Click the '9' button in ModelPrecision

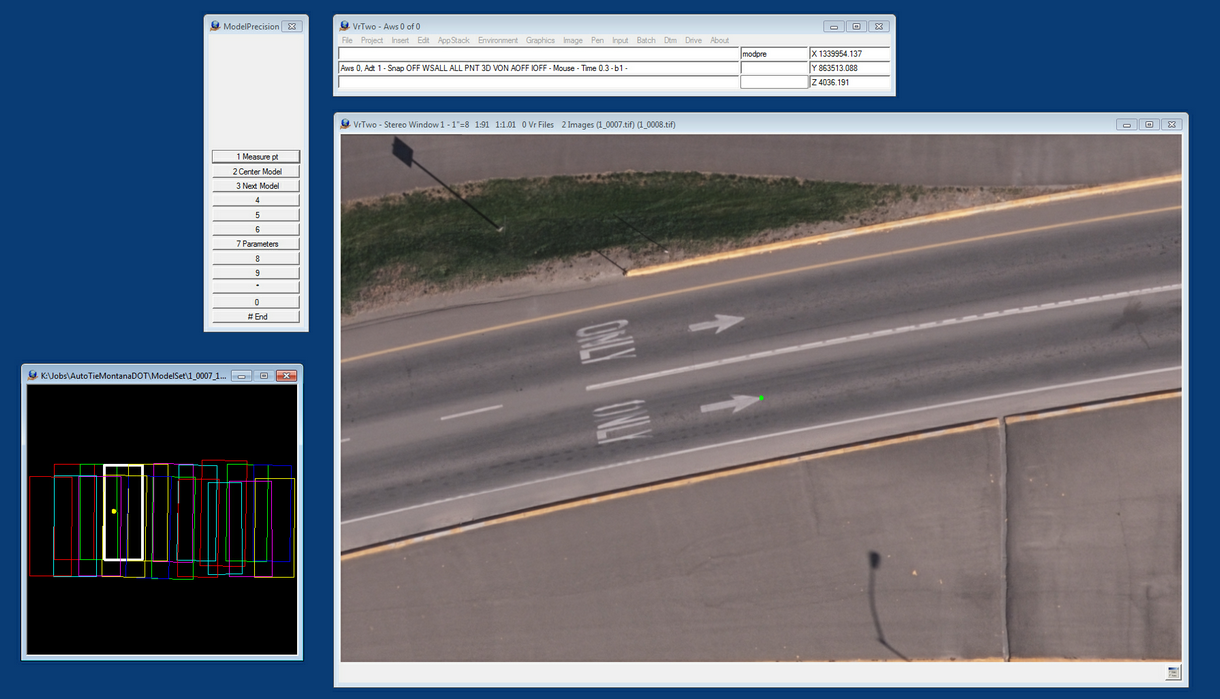[x=256, y=273]
